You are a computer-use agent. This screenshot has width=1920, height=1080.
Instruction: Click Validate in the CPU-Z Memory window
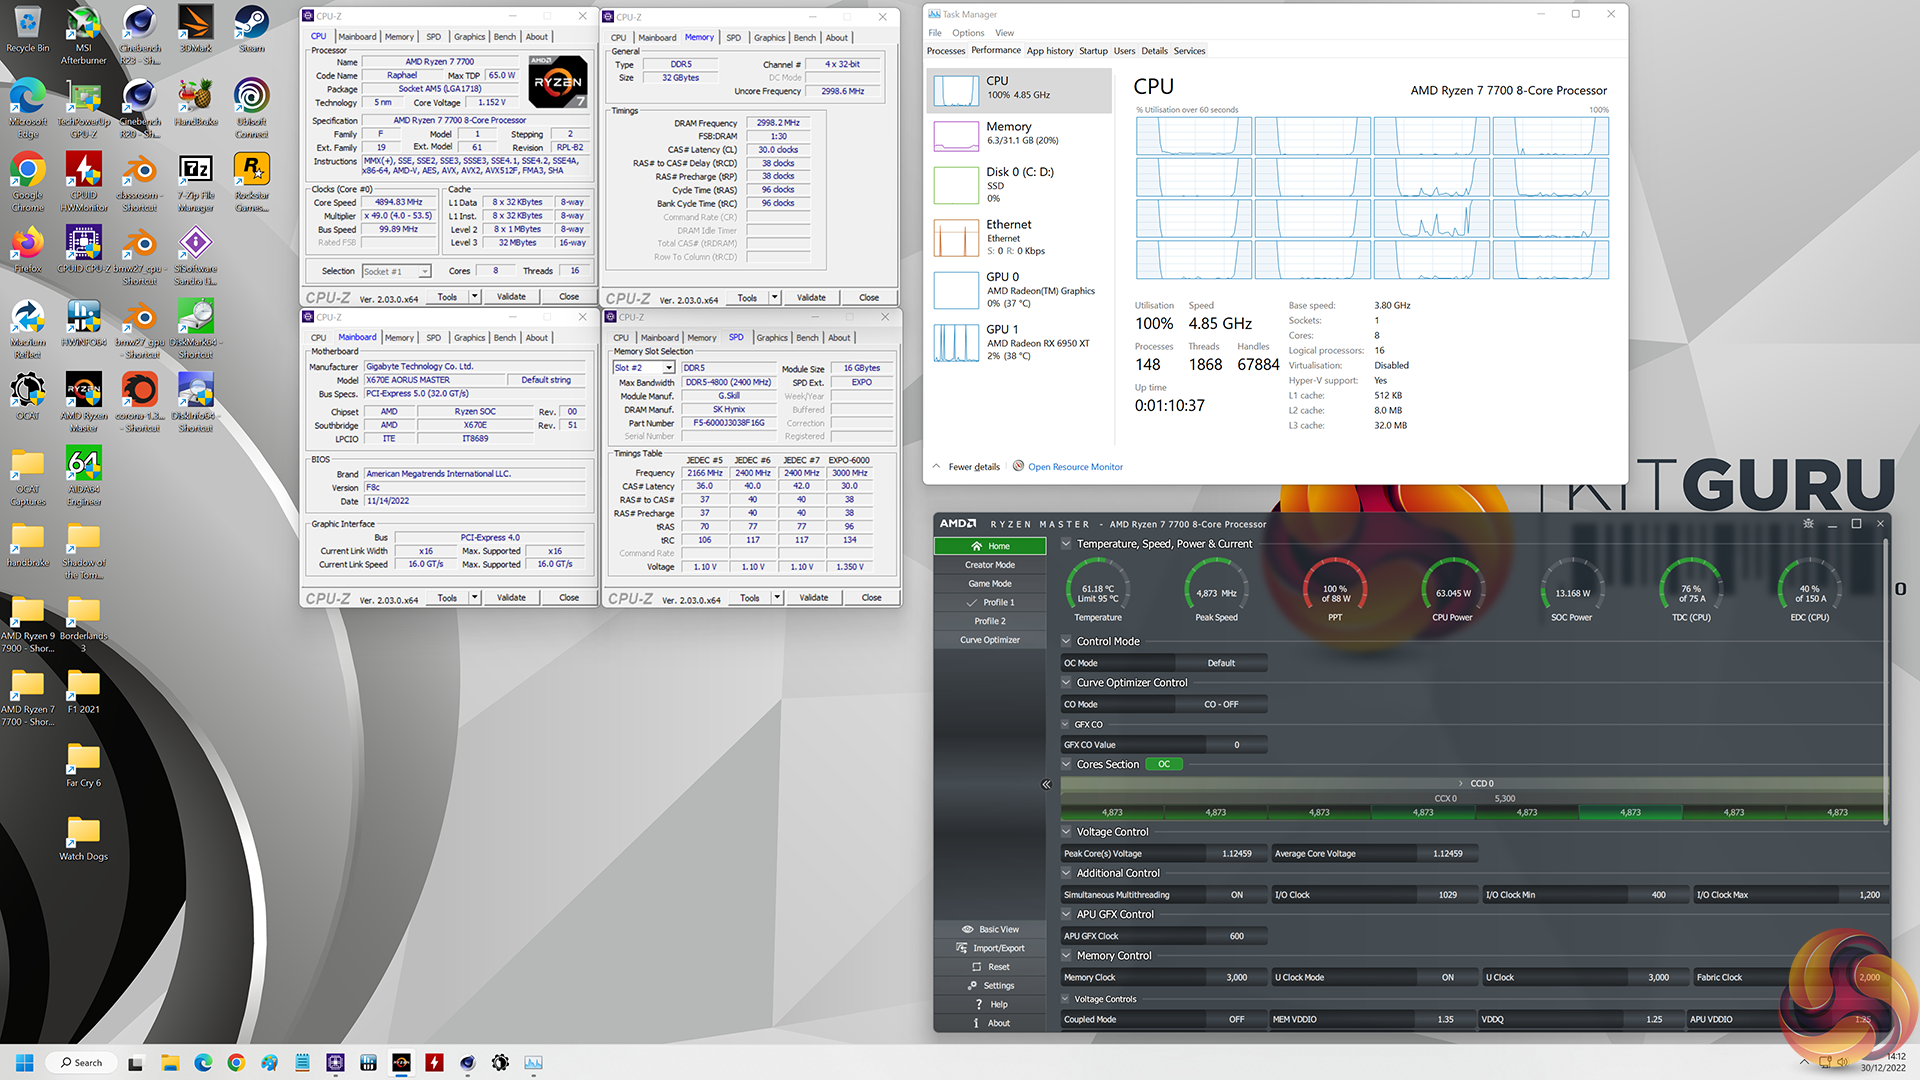(811, 298)
